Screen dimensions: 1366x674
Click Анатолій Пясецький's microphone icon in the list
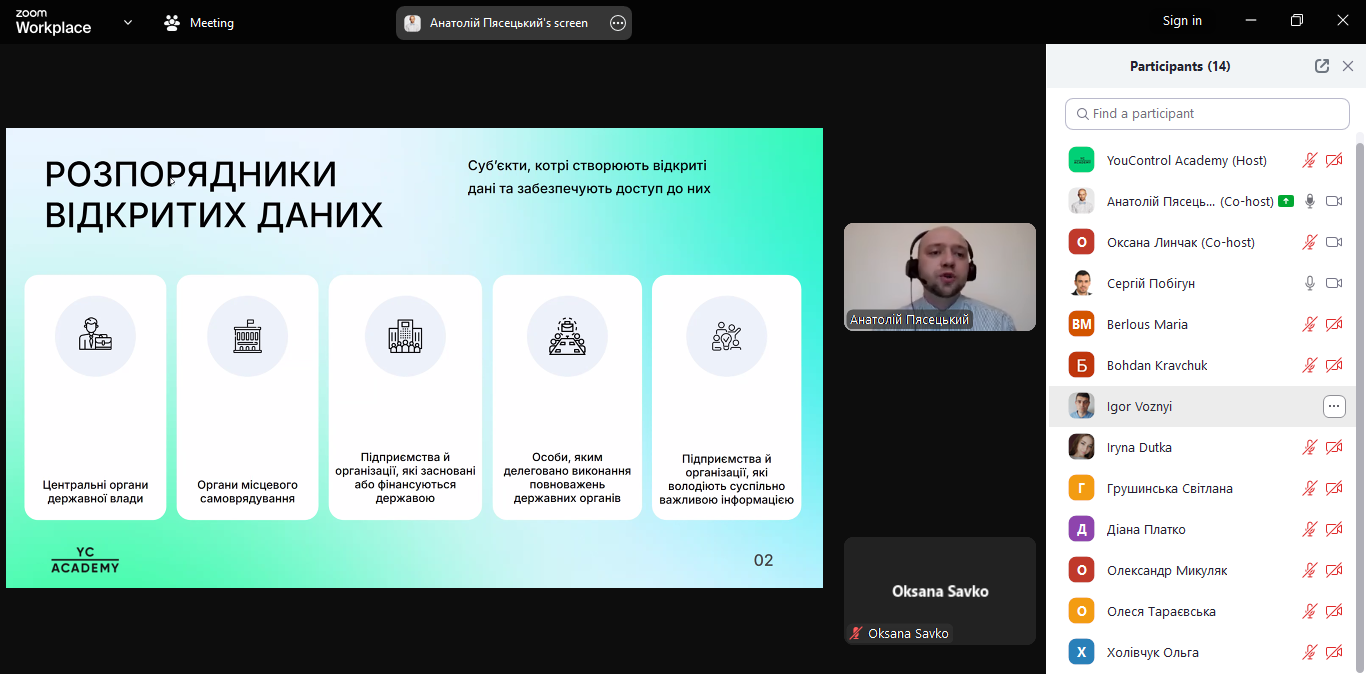tap(1310, 201)
